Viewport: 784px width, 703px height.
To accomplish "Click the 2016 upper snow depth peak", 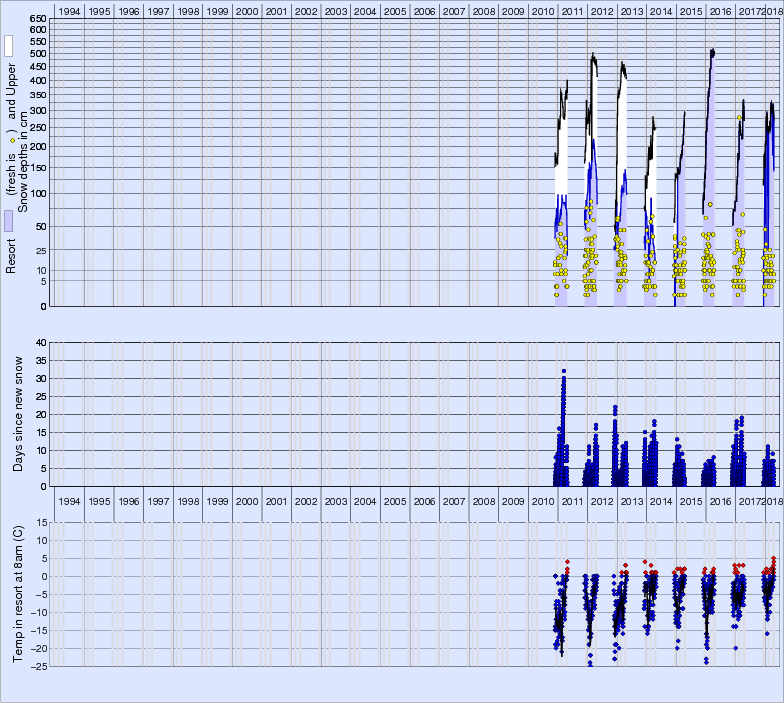I will coord(712,50).
